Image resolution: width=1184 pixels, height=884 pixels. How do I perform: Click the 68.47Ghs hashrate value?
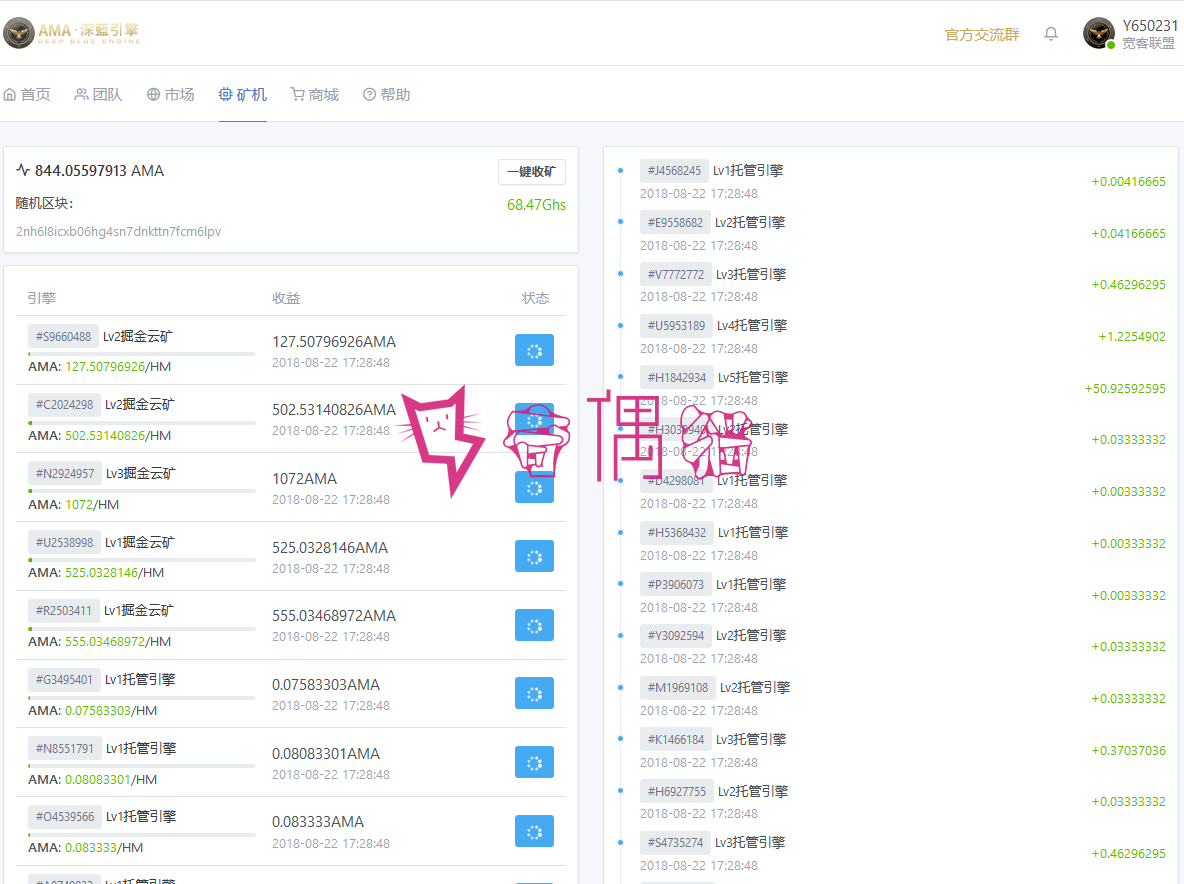point(536,205)
